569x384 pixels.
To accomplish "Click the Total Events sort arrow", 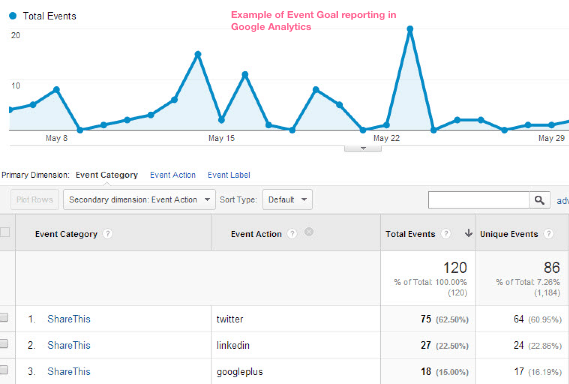I will (x=468, y=233).
